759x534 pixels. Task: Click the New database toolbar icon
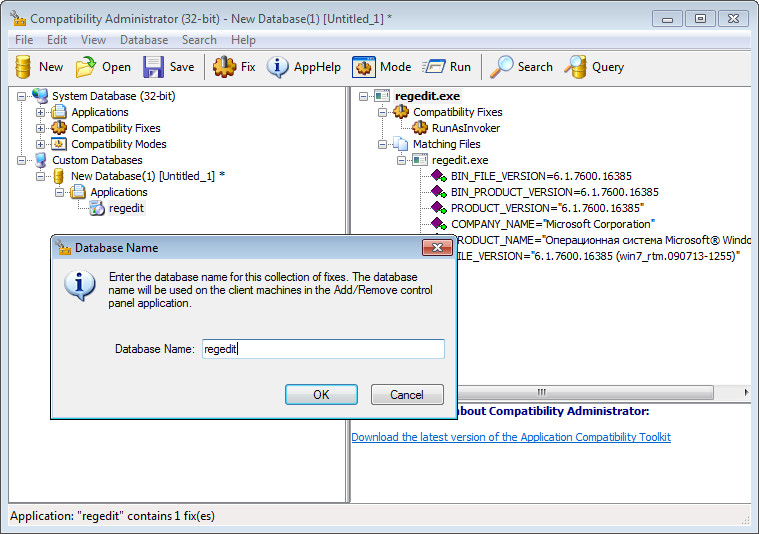pyautogui.click(x=23, y=67)
